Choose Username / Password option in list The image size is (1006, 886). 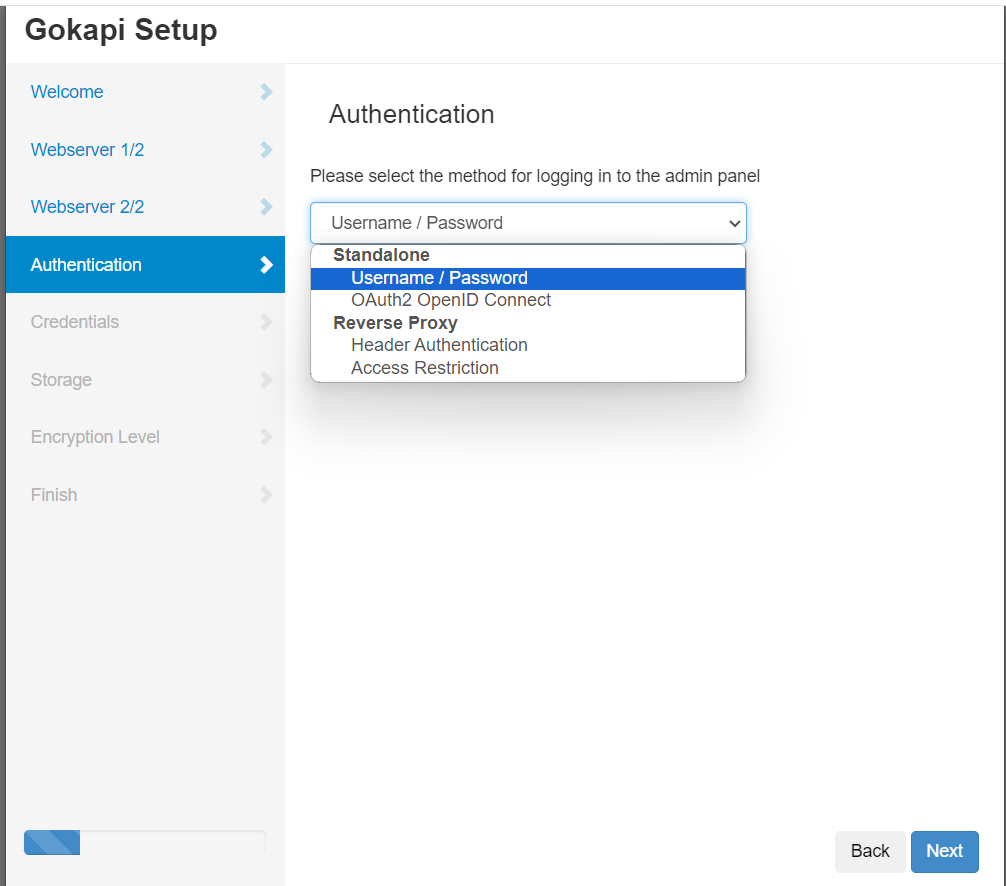tap(528, 278)
